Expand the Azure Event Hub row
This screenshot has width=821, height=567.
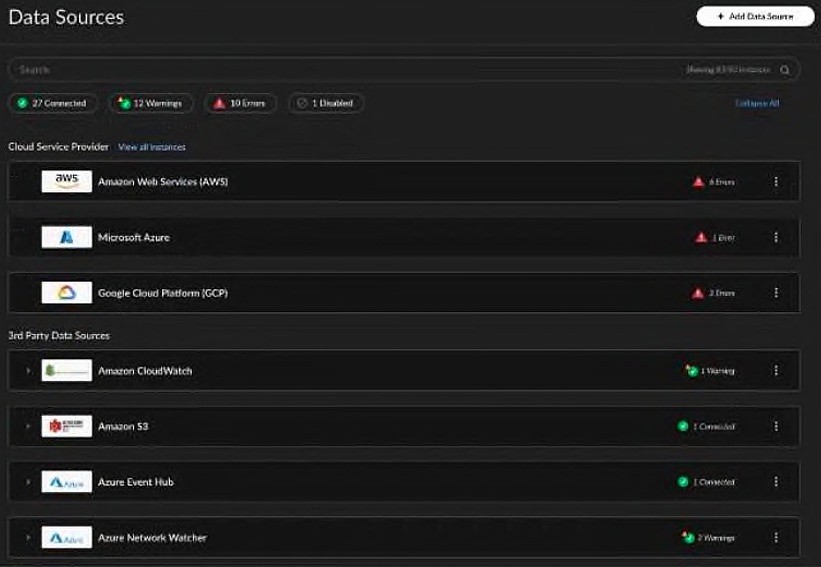(x=28, y=482)
